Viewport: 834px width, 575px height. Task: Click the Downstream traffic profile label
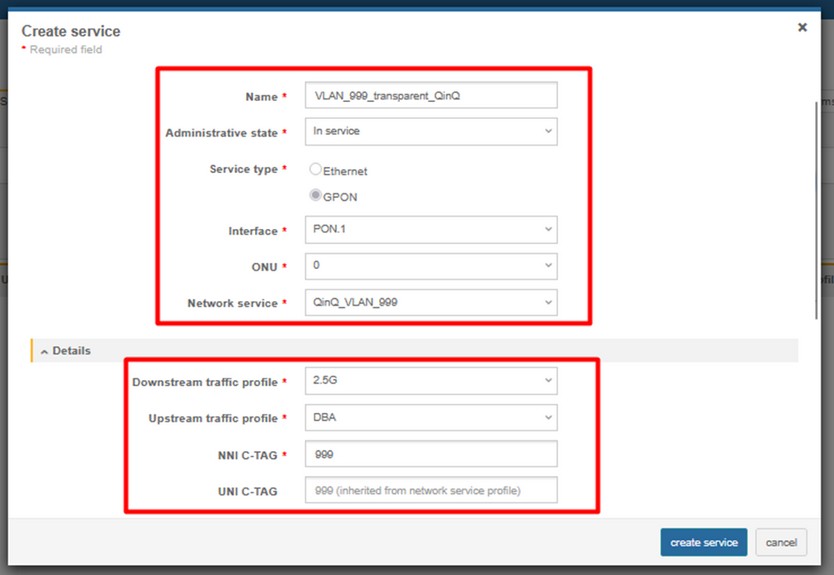coord(204,382)
